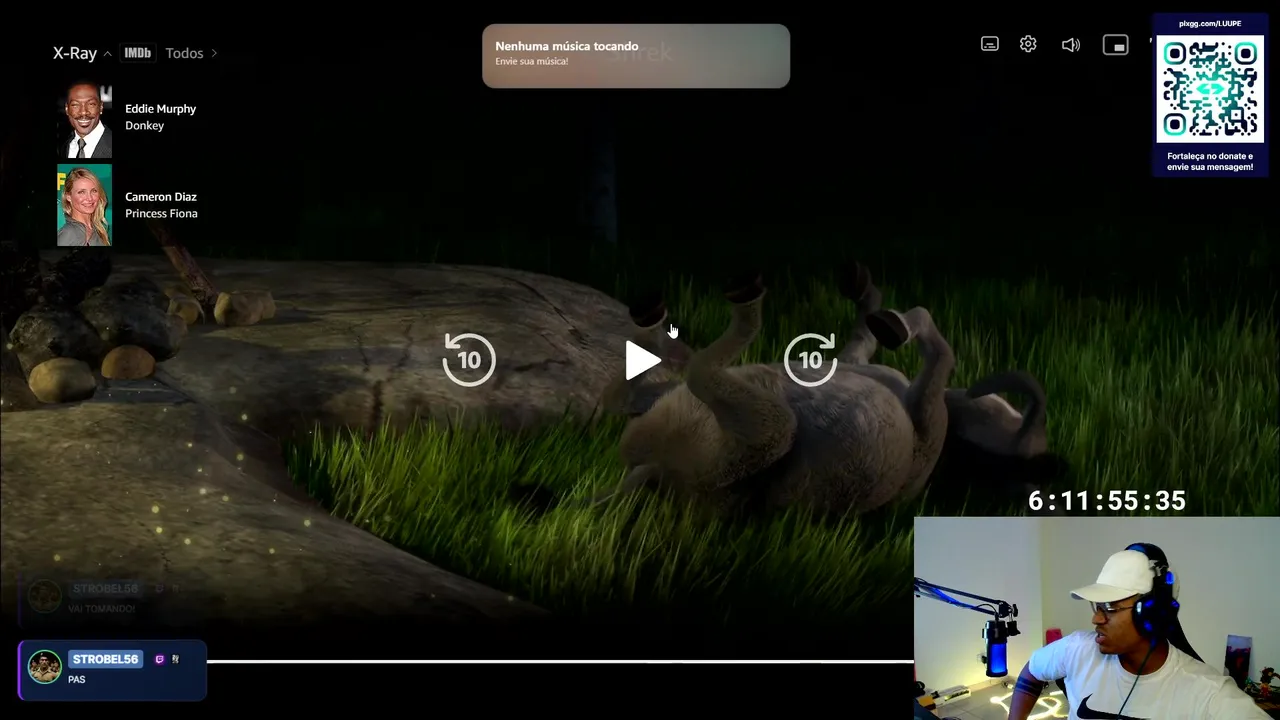Click the Cameron Diaz name

161,197
